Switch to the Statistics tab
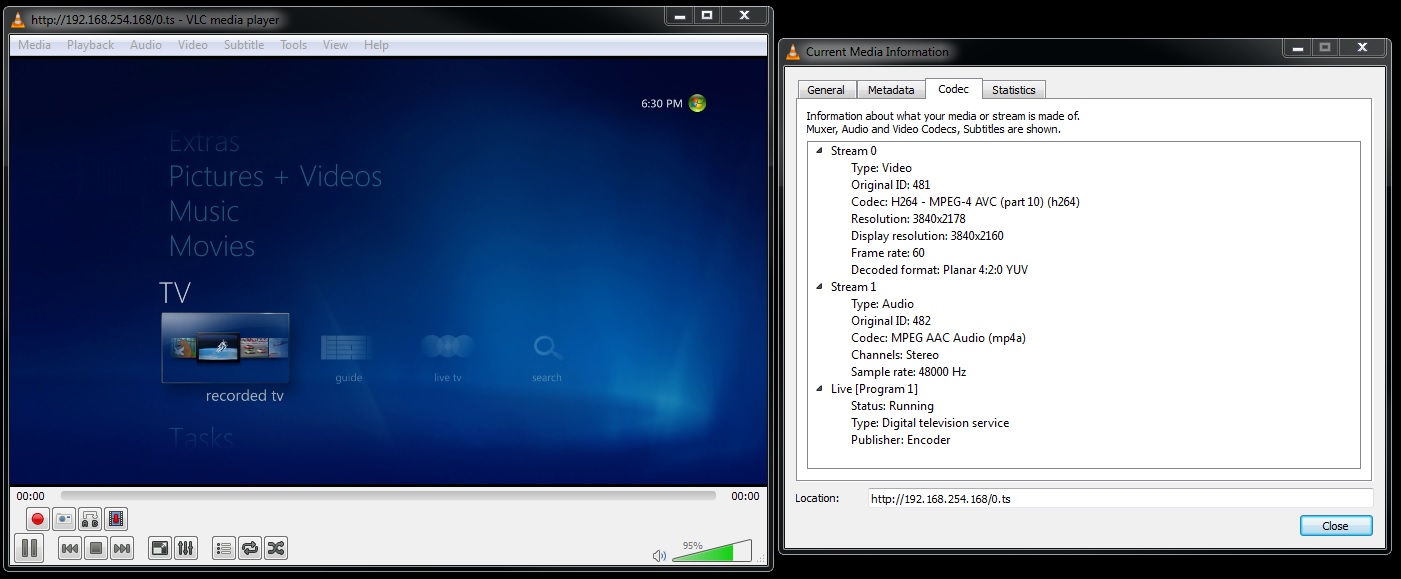1401x579 pixels. (1013, 90)
